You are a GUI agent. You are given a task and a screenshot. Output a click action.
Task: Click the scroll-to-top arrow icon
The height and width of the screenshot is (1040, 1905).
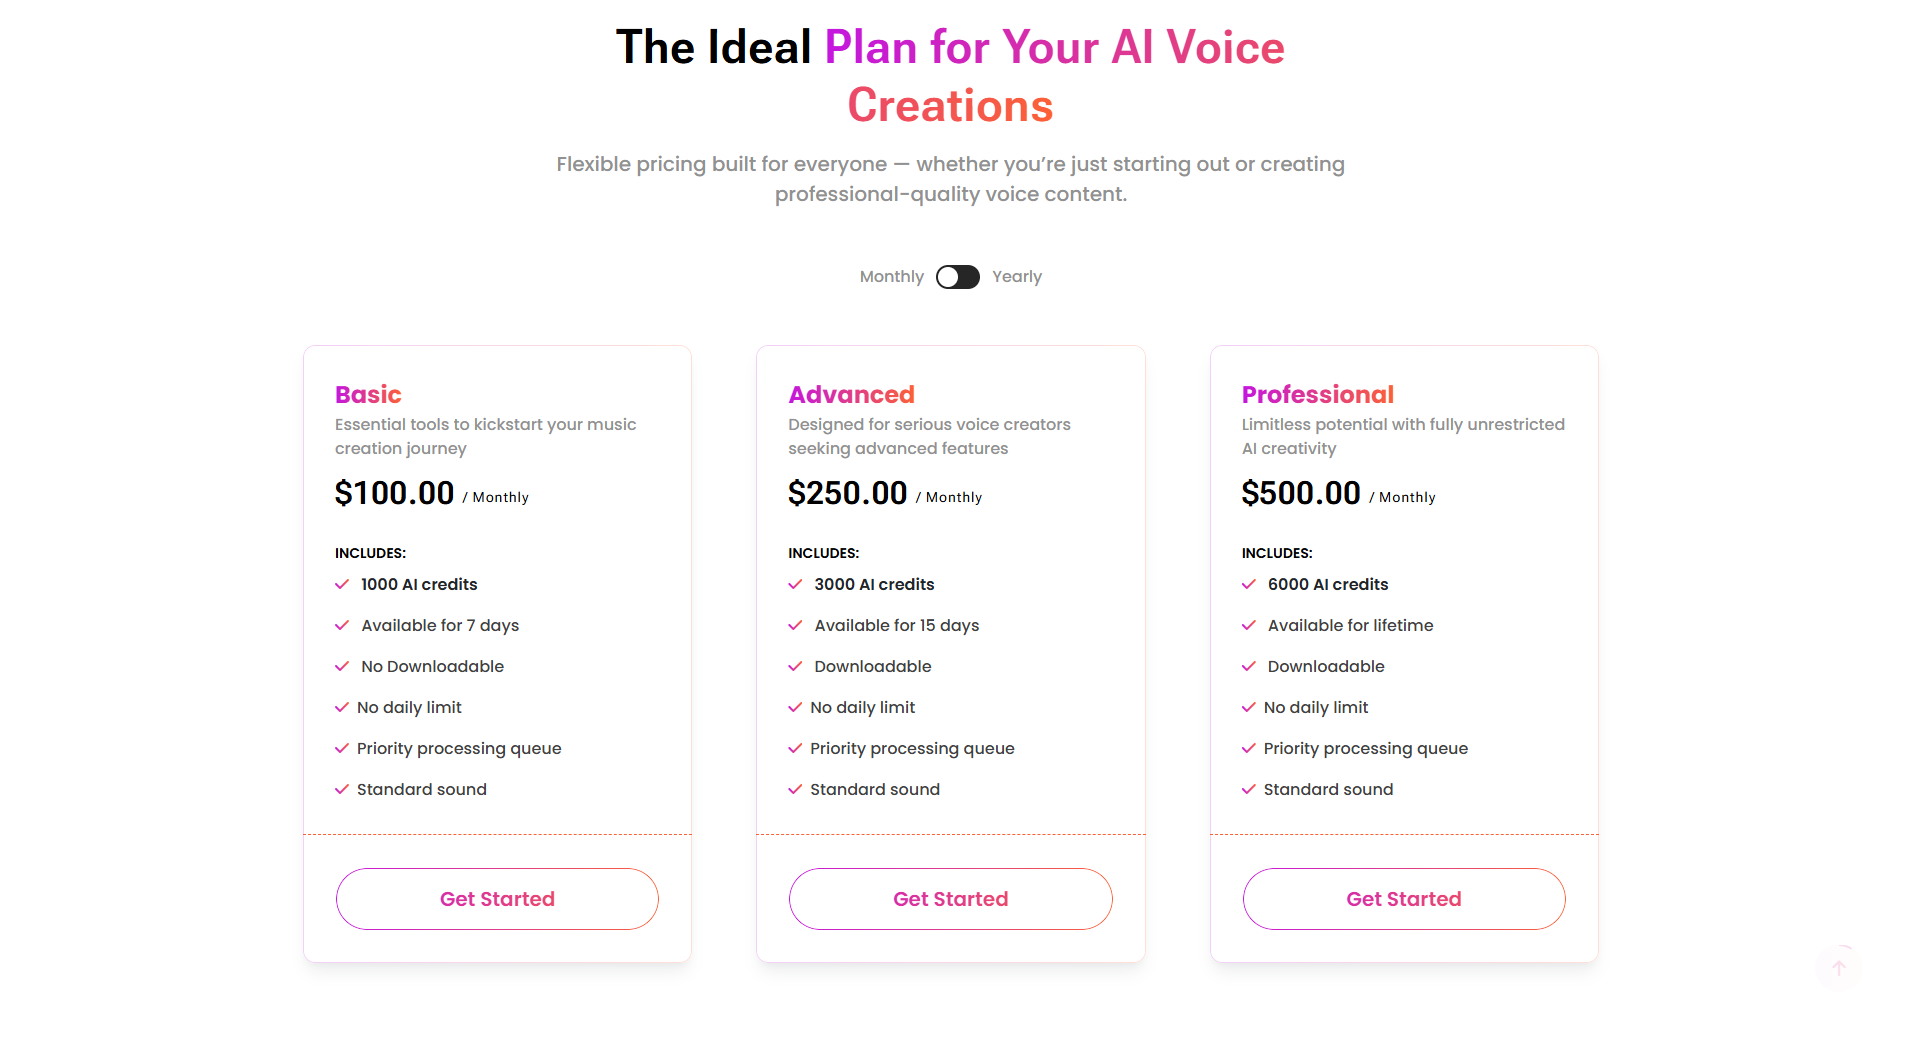coord(1838,968)
